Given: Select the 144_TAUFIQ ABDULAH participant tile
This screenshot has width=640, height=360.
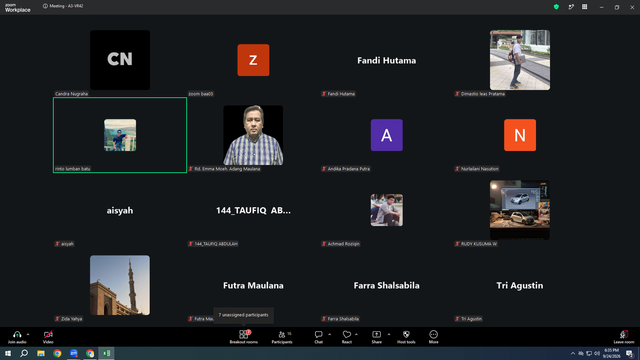Looking at the screenshot, I should 253,210.
